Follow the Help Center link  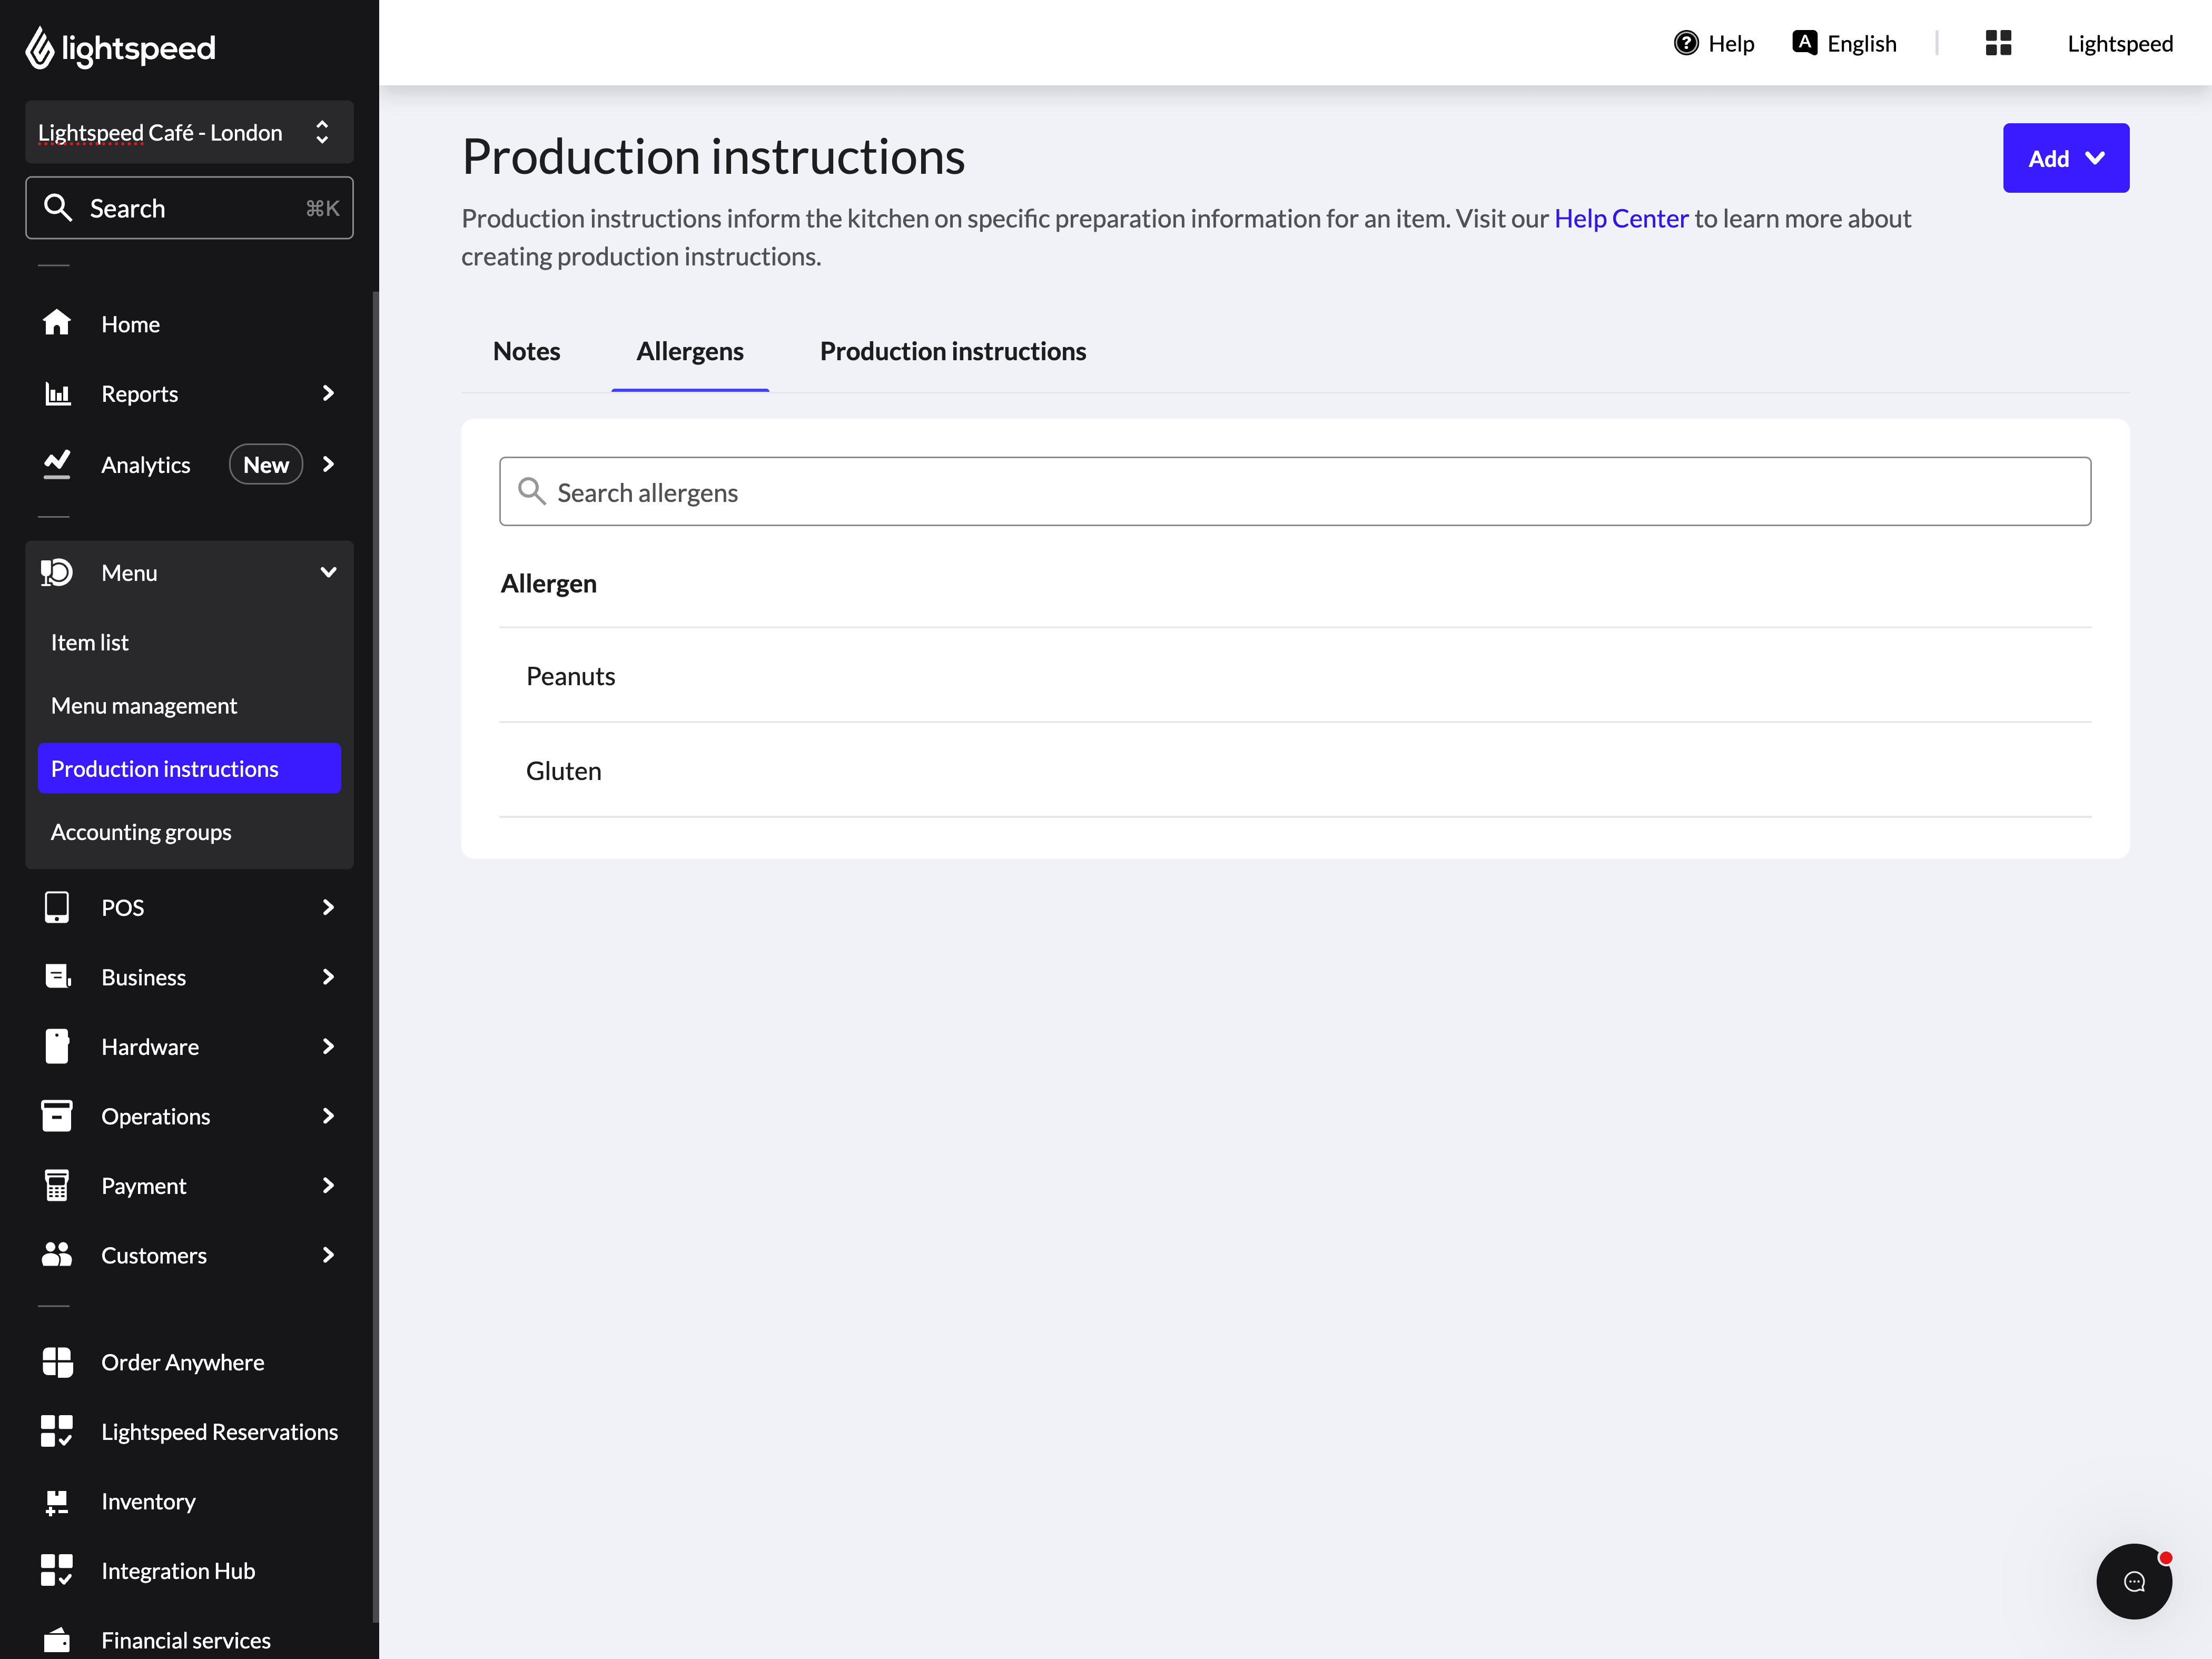point(1620,218)
